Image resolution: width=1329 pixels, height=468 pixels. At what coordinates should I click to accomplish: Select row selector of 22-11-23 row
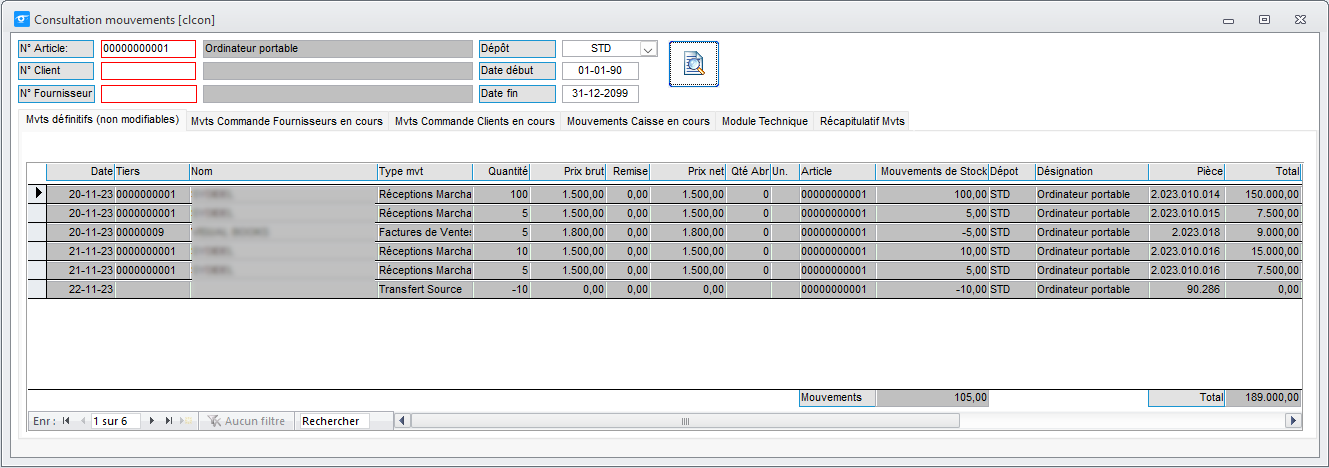click(x=37, y=289)
